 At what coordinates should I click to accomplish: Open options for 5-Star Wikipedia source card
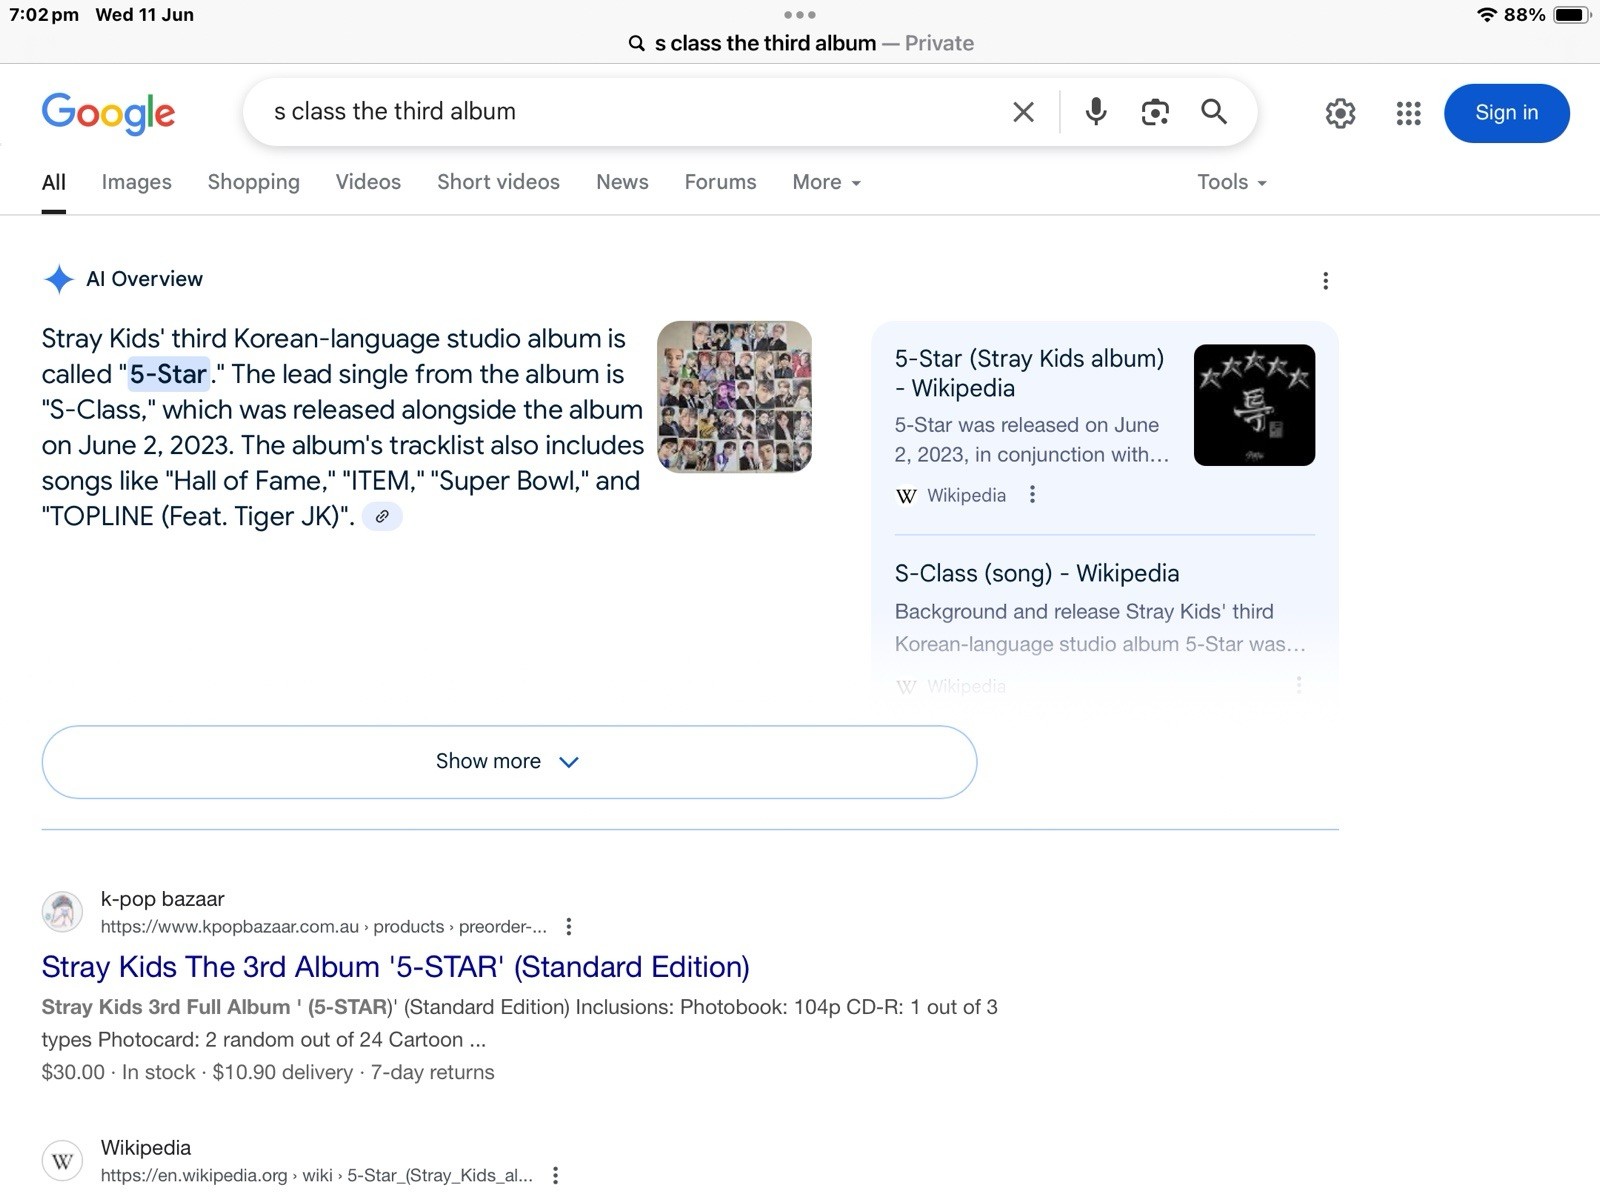click(1032, 495)
